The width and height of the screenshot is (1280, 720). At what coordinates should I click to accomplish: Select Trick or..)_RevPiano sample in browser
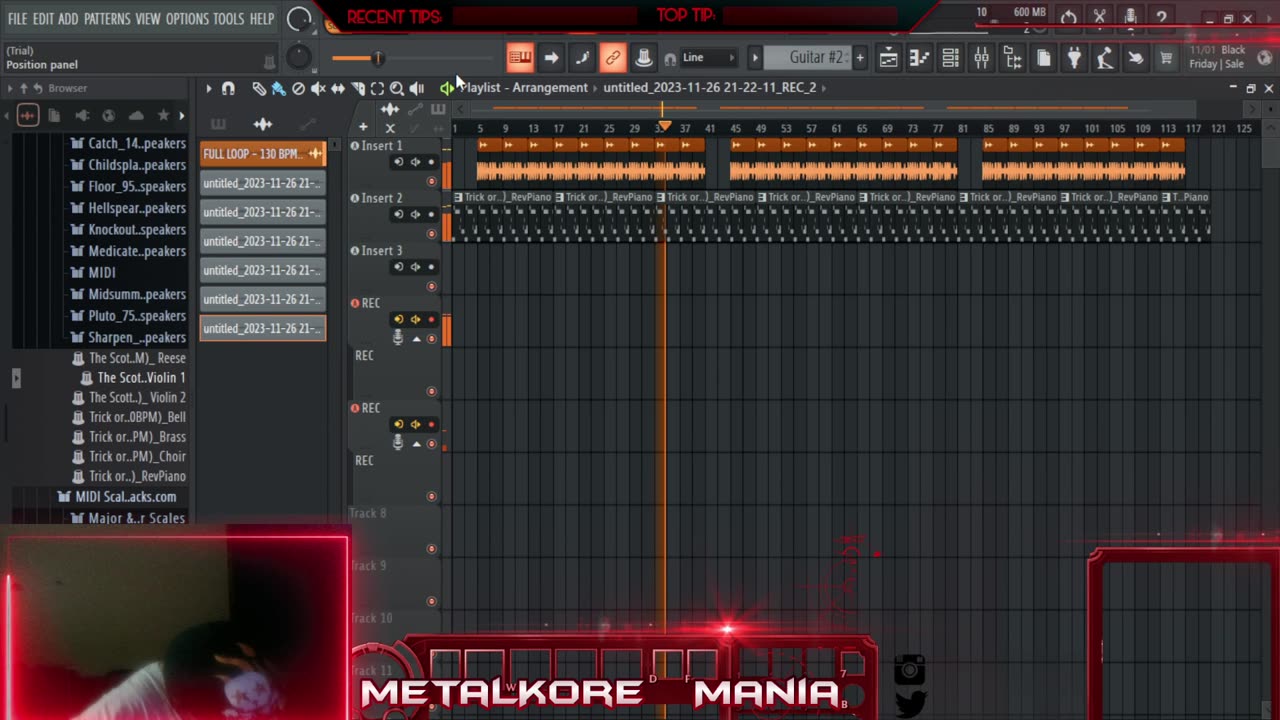(128, 476)
